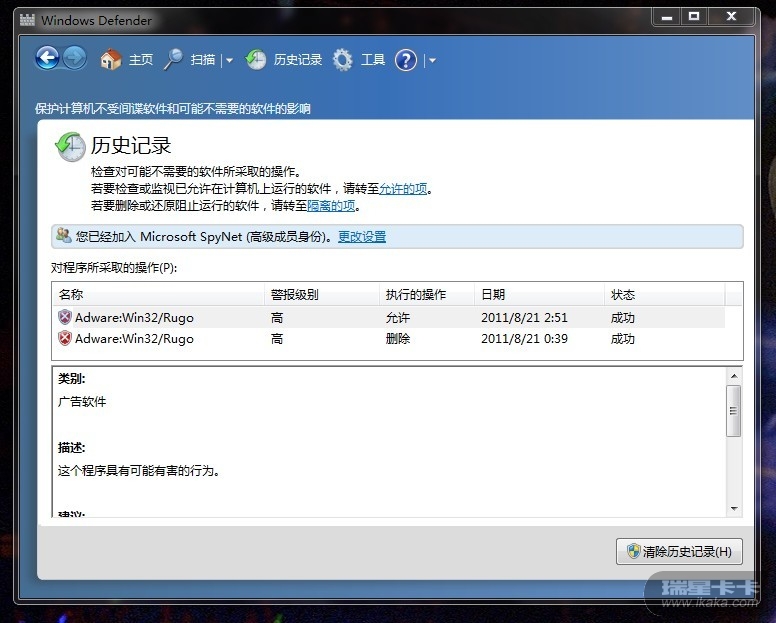The height and width of the screenshot is (623, 776).
Task: Click 高 alert level in 0:39 row
Action: pos(277,338)
